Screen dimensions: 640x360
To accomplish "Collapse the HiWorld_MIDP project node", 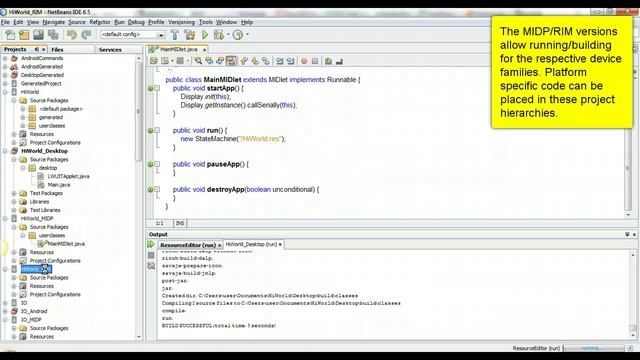I will tap(5, 218).
